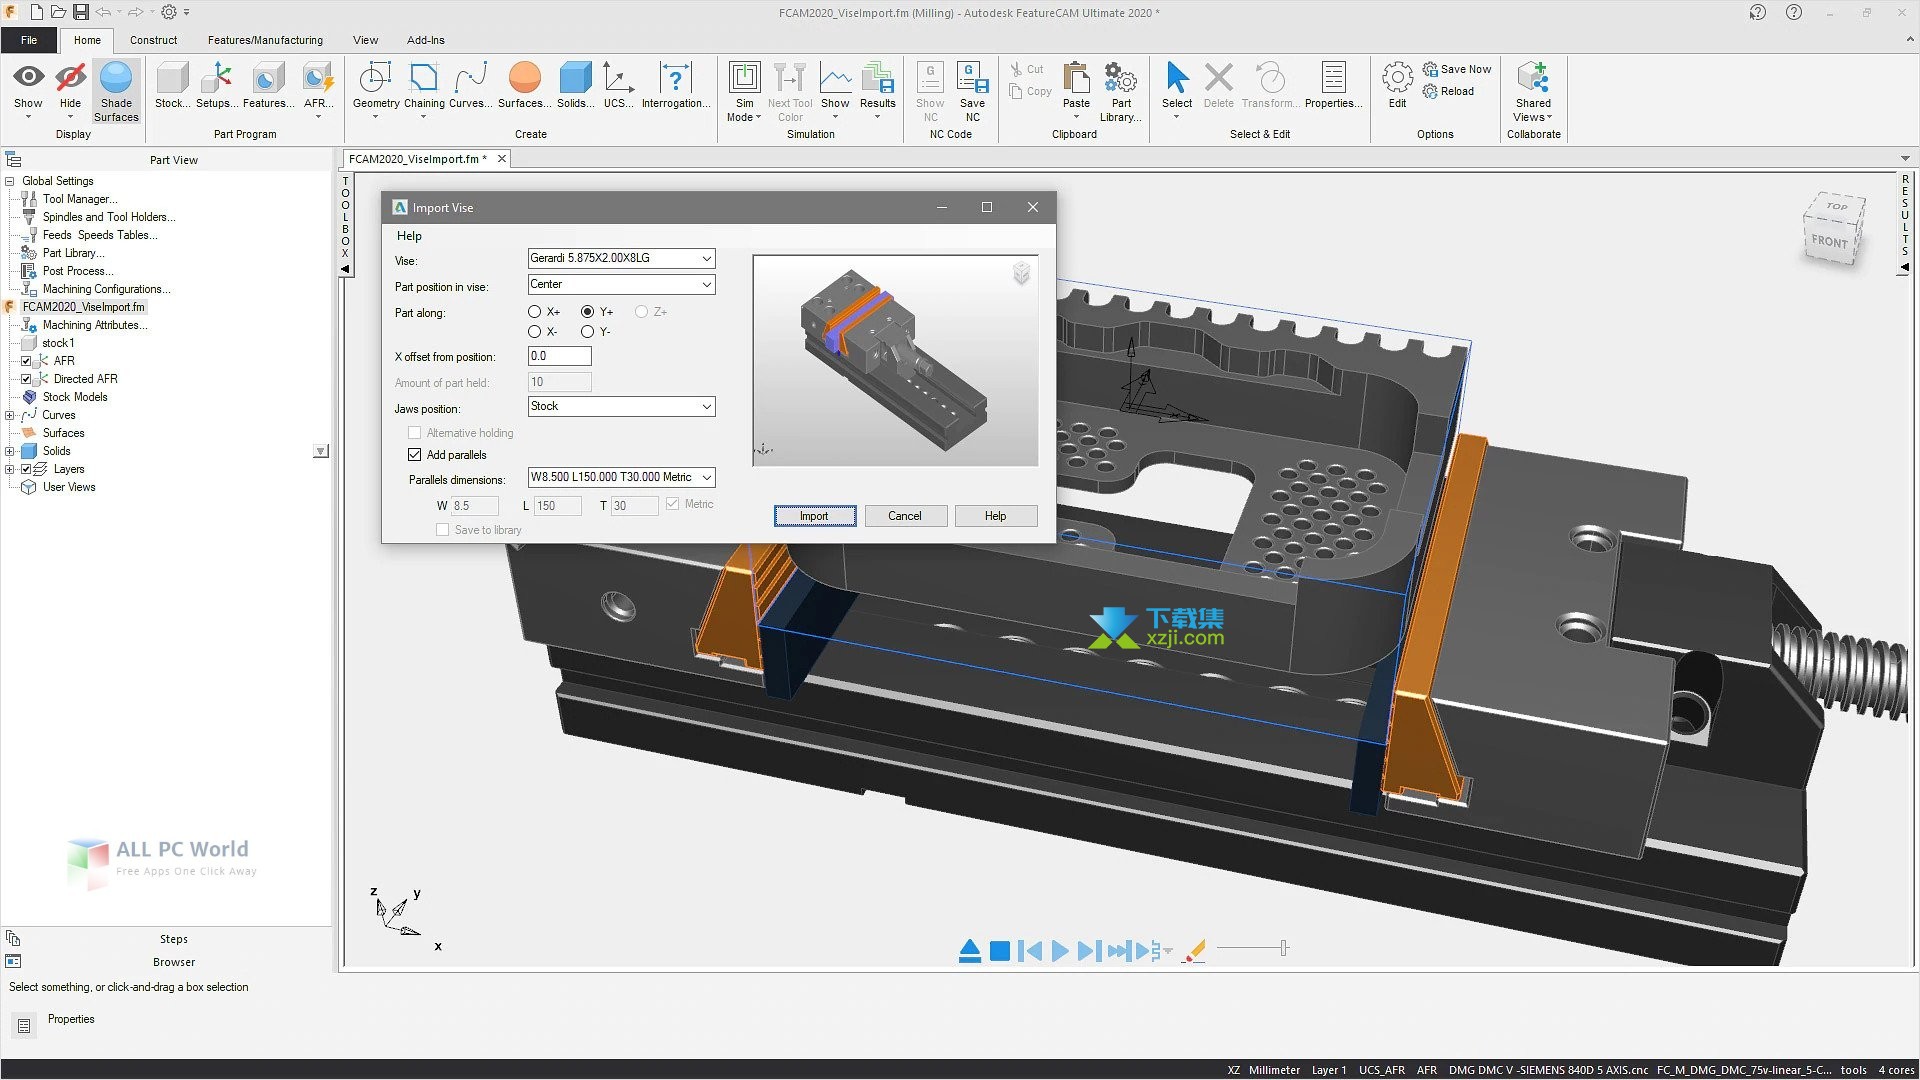
Task: Open the Steps panel
Action: (173, 939)
